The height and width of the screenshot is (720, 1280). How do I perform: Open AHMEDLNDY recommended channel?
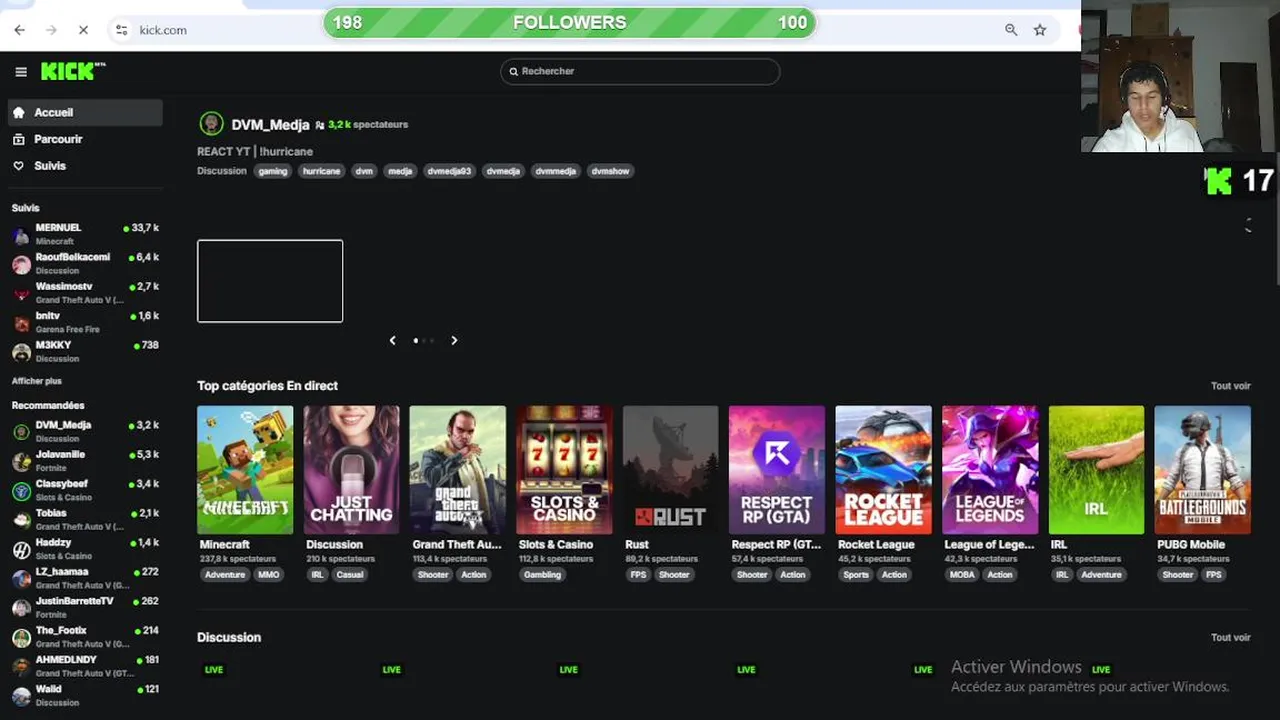point(85,666)
